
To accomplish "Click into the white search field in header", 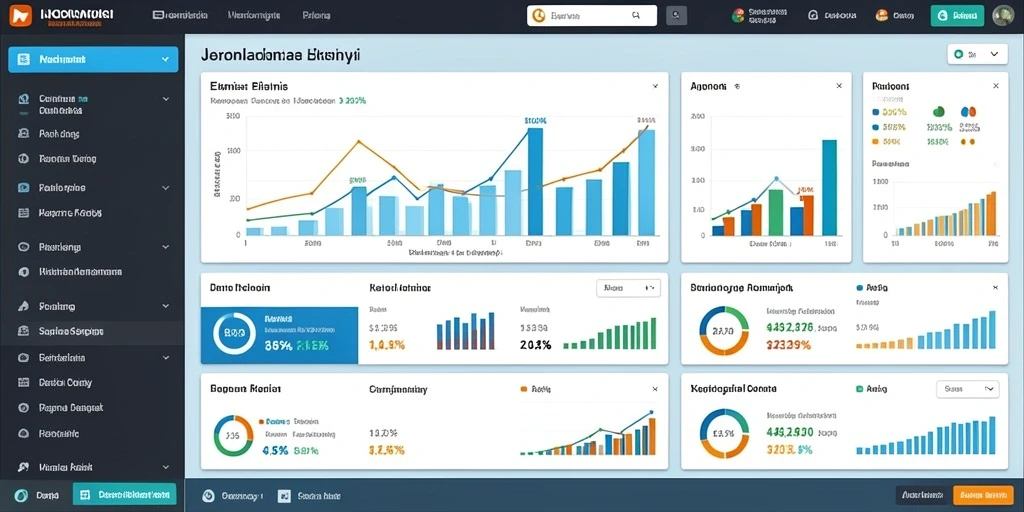I will [592, 16].
